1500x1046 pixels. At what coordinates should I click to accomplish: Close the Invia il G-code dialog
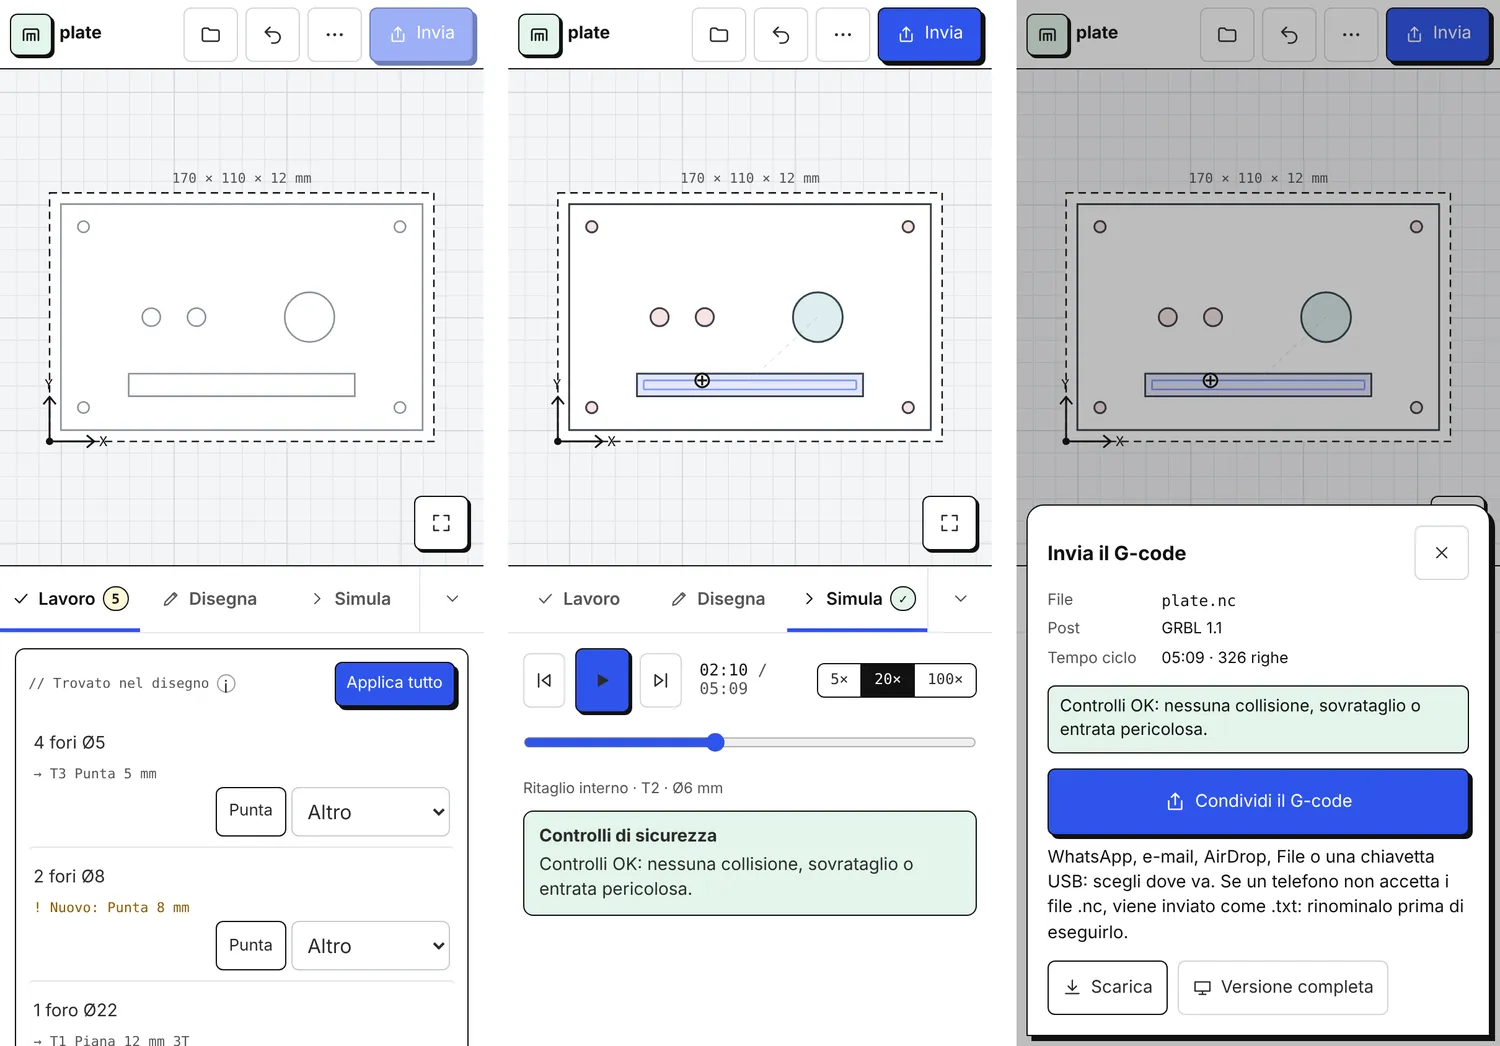(1441, 553)
